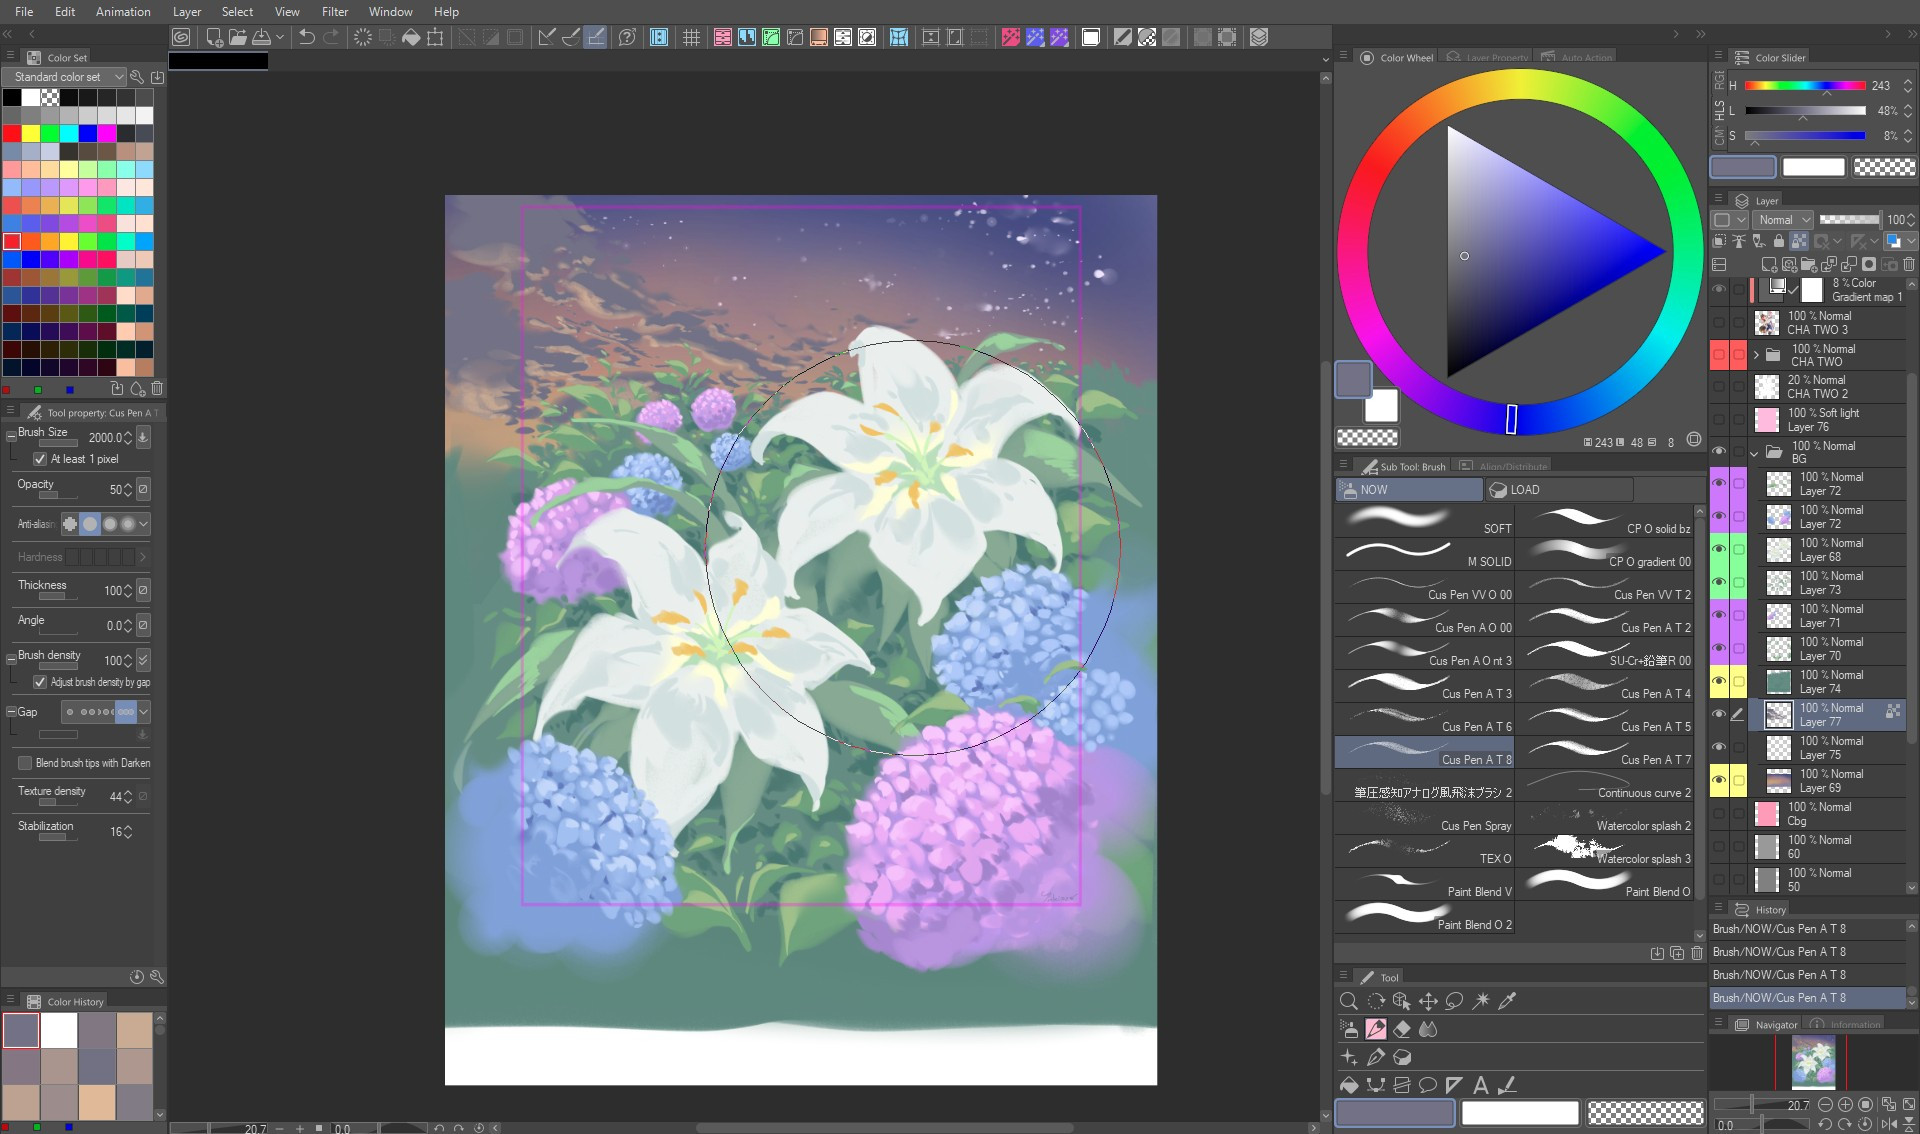1920x1134 pixels.
Task: Select the Decoration sparkle tool
Action: point(1348,1057)
